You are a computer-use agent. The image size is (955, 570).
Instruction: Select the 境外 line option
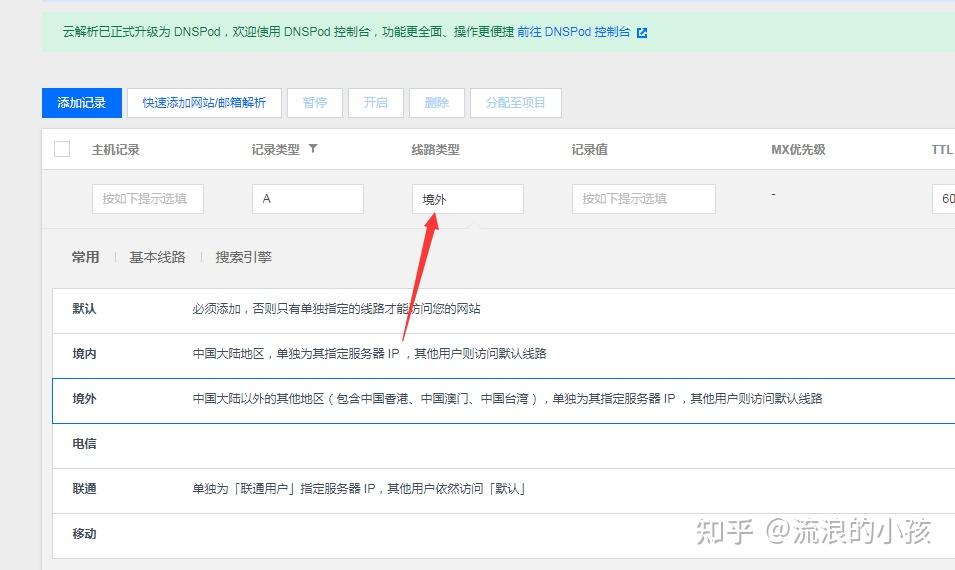pyautogui.click(x=504, y=401)
